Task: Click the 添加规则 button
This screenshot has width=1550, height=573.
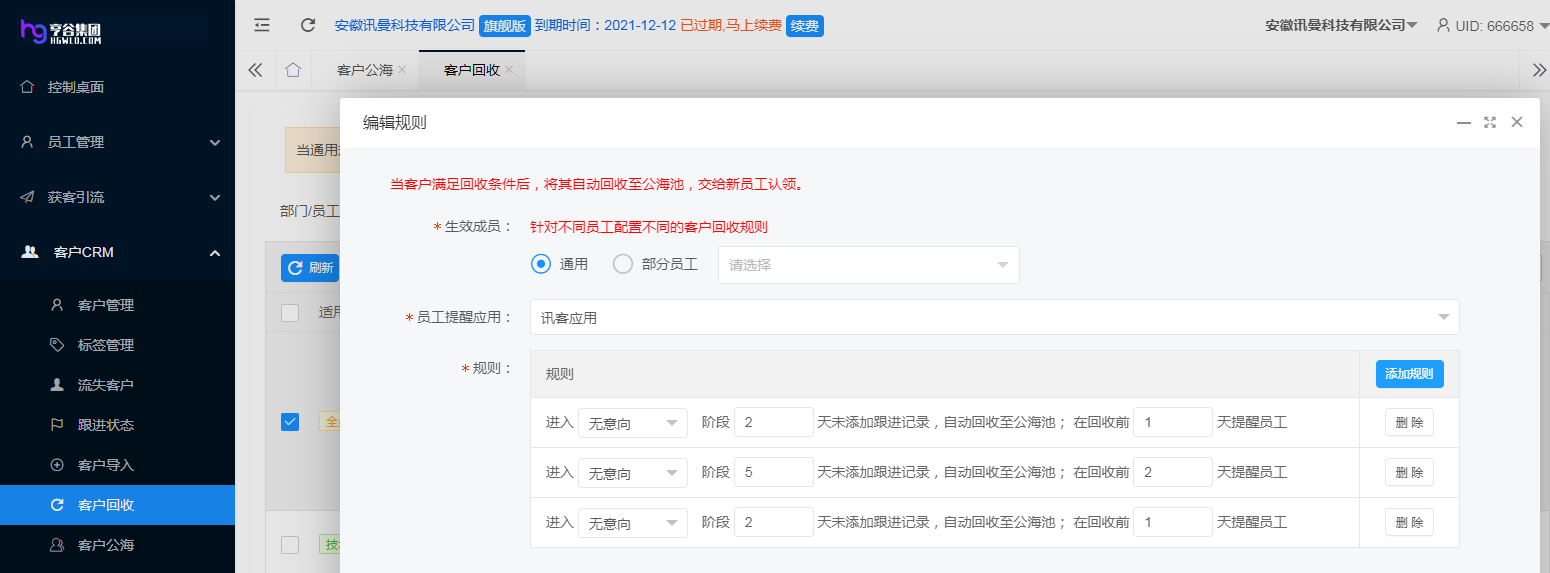Action: [x=1409, y=374]
